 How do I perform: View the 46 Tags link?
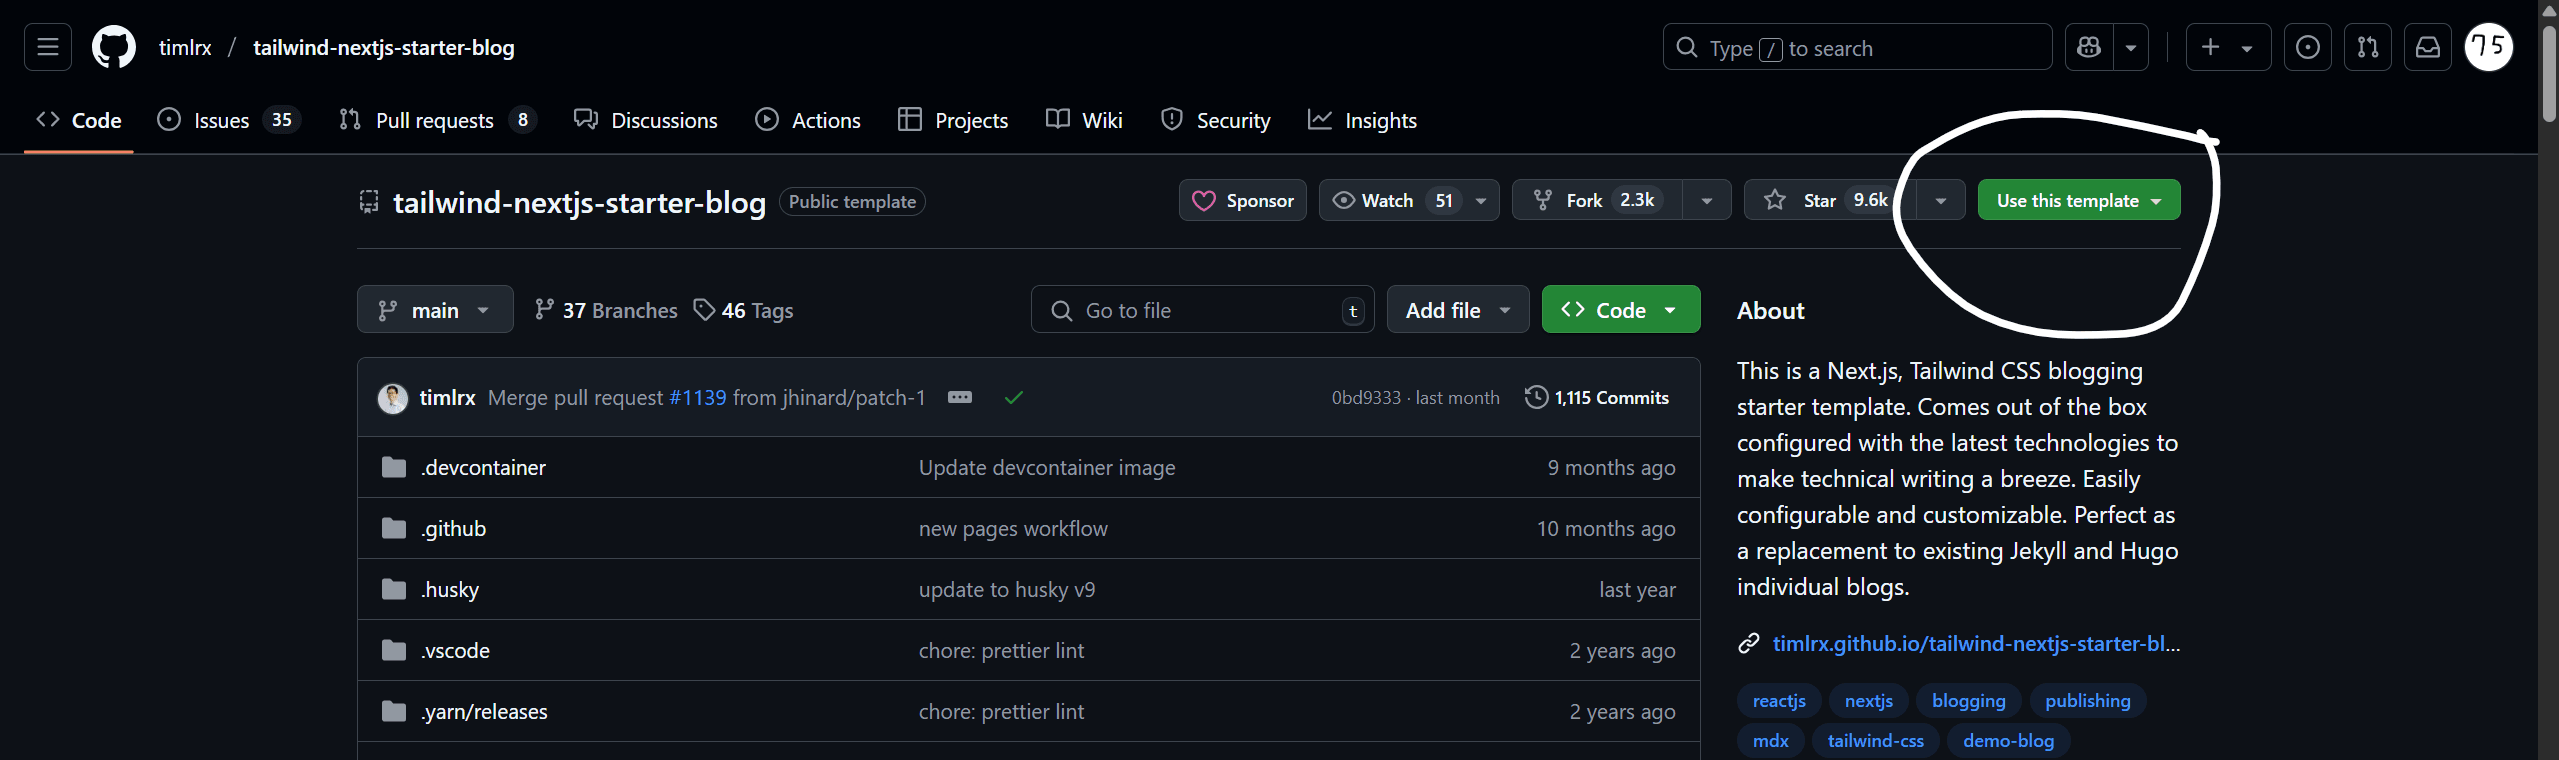click(x=744, y=310)
